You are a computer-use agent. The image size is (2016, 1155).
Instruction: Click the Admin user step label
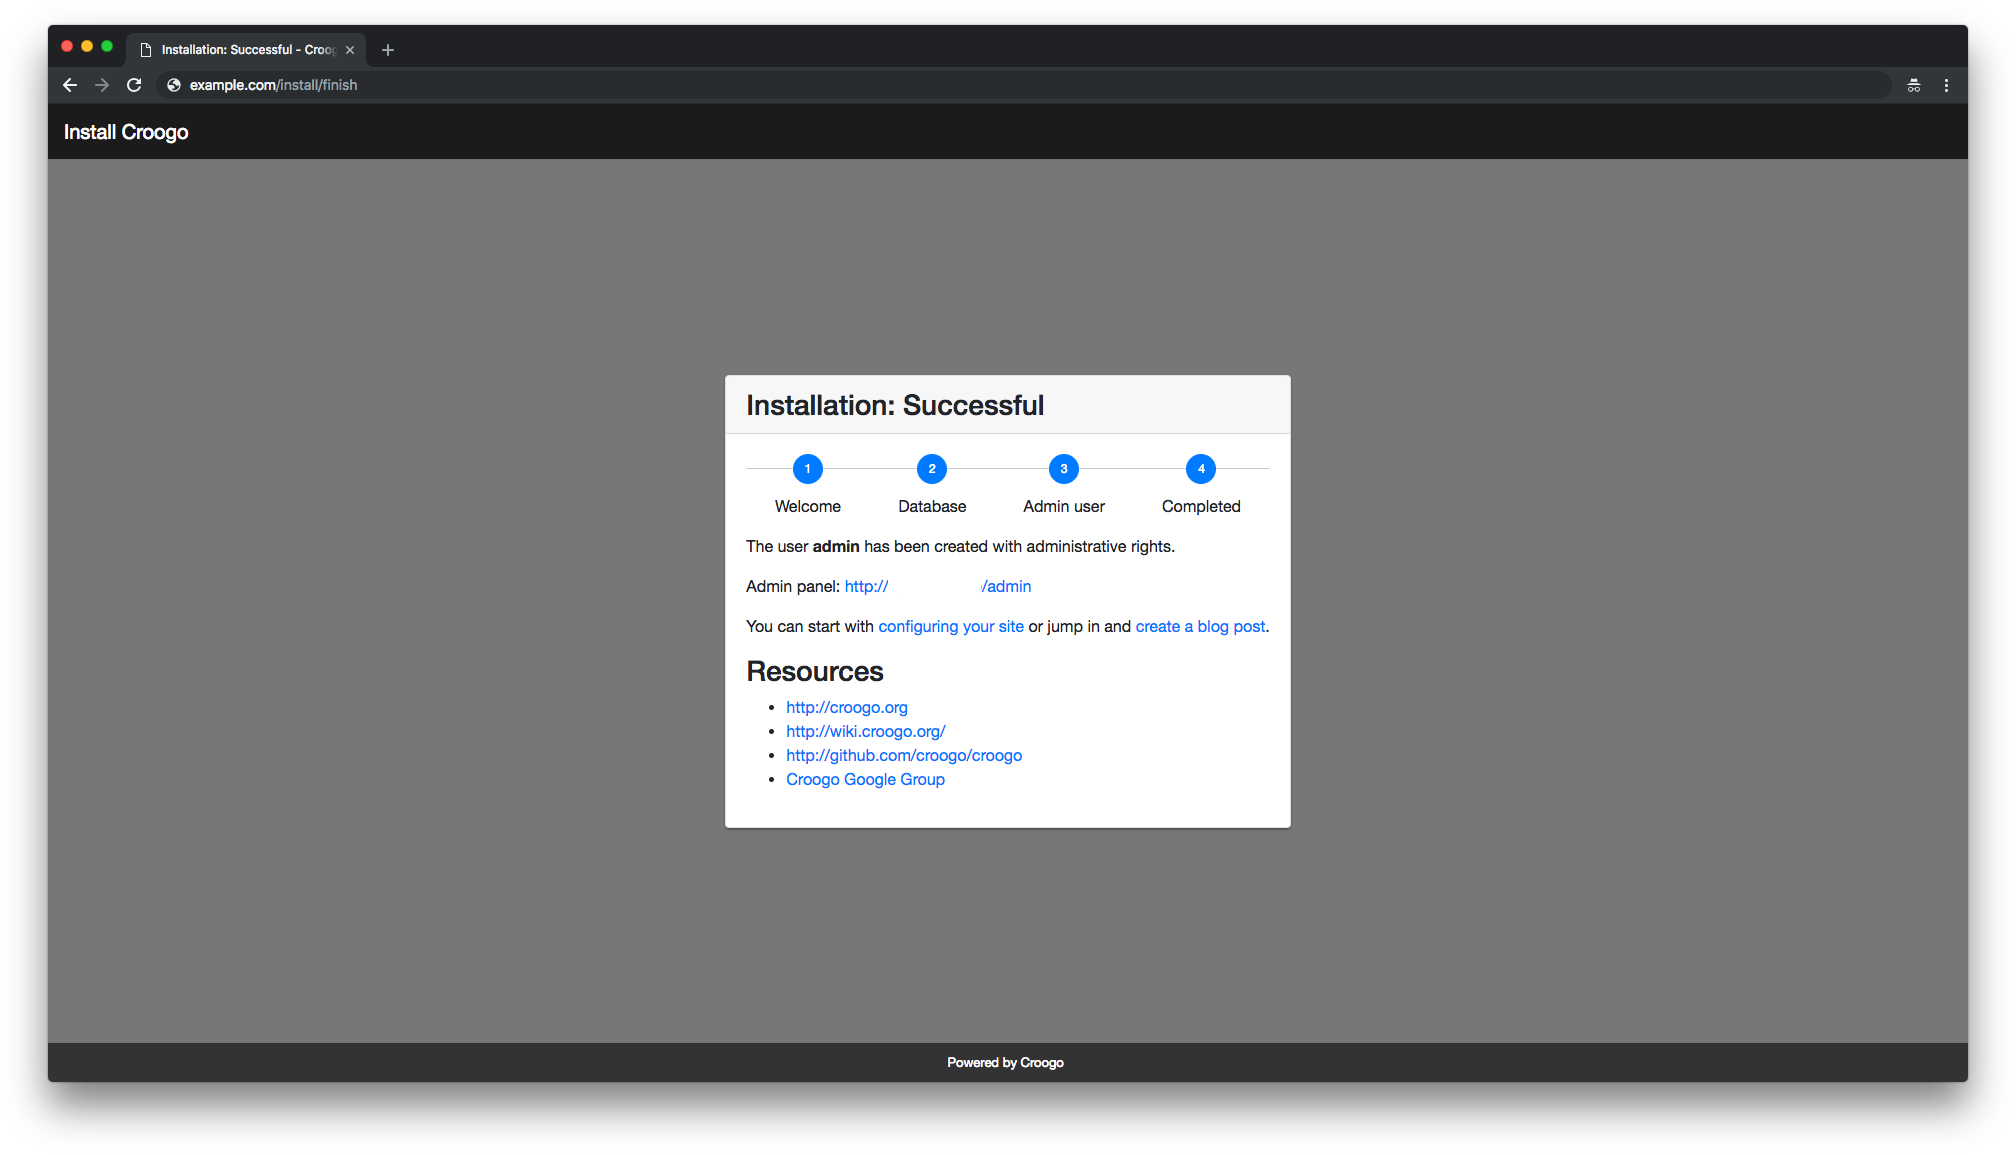[1064, 507]
